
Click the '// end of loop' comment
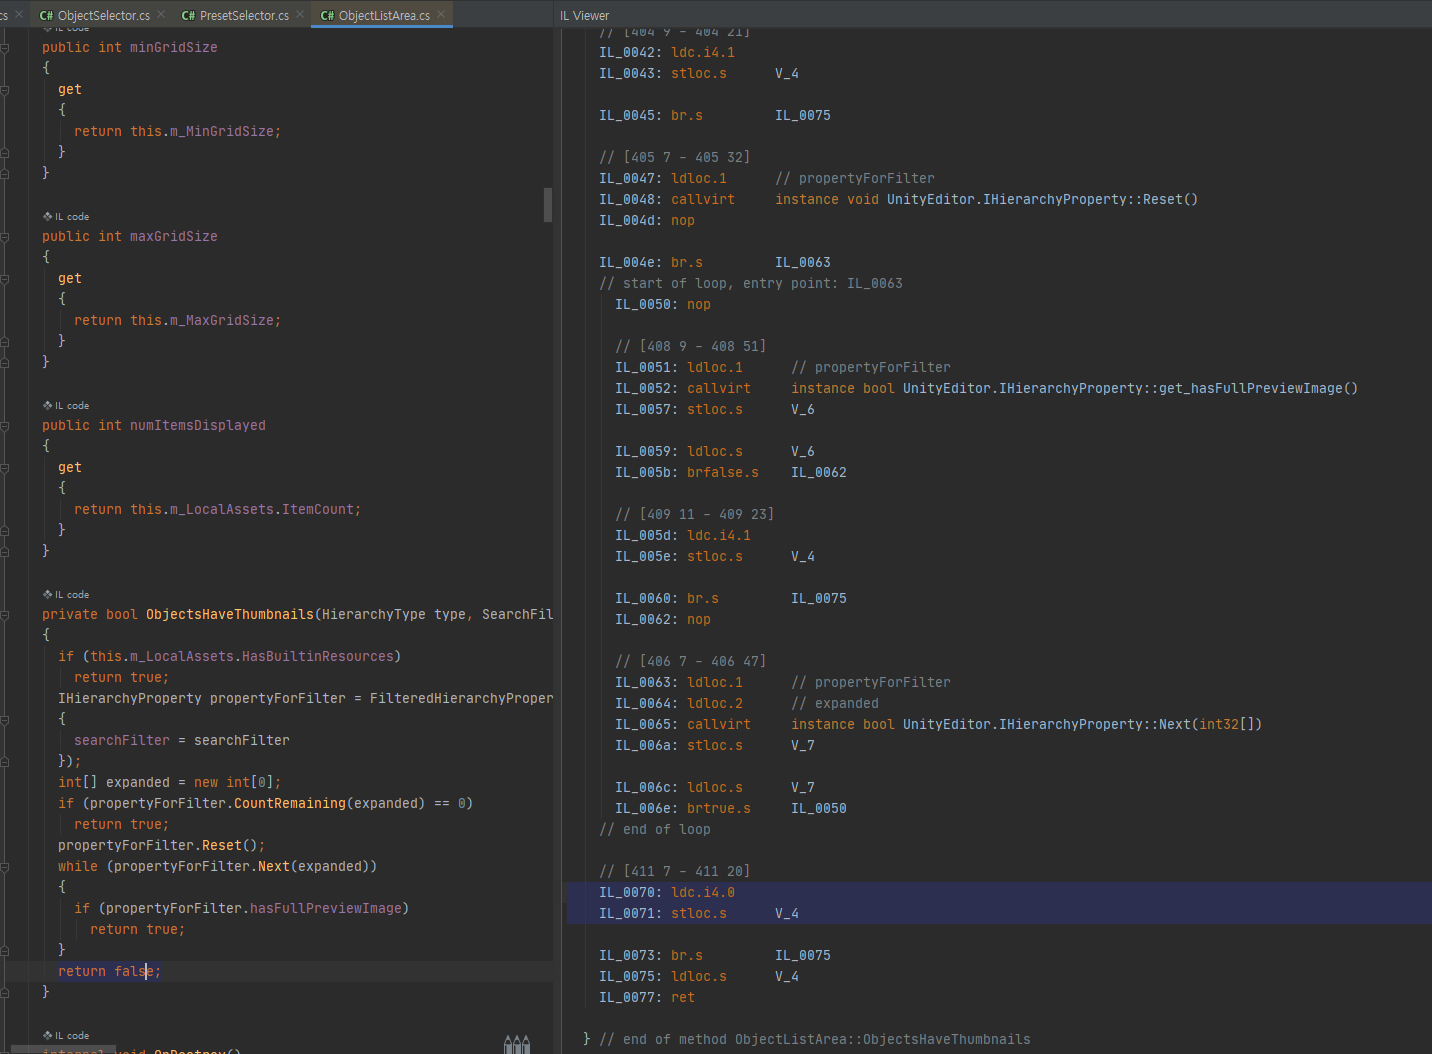pos(655,829)
